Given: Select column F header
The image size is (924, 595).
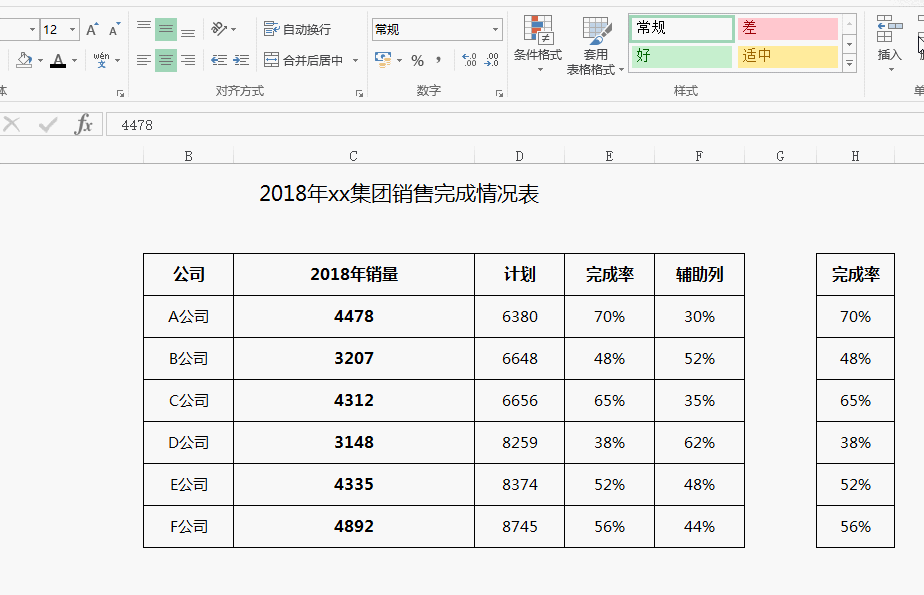Looking at the screenshot, I should coord(699,156).
